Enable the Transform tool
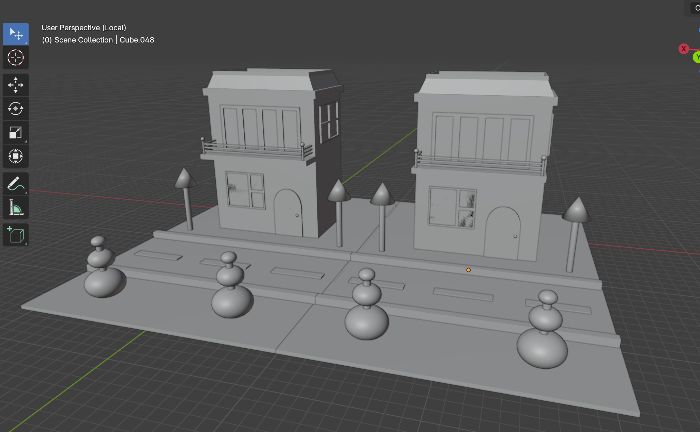Image resolution: width=700 pixels, height=432 pixels. point(16,156)
